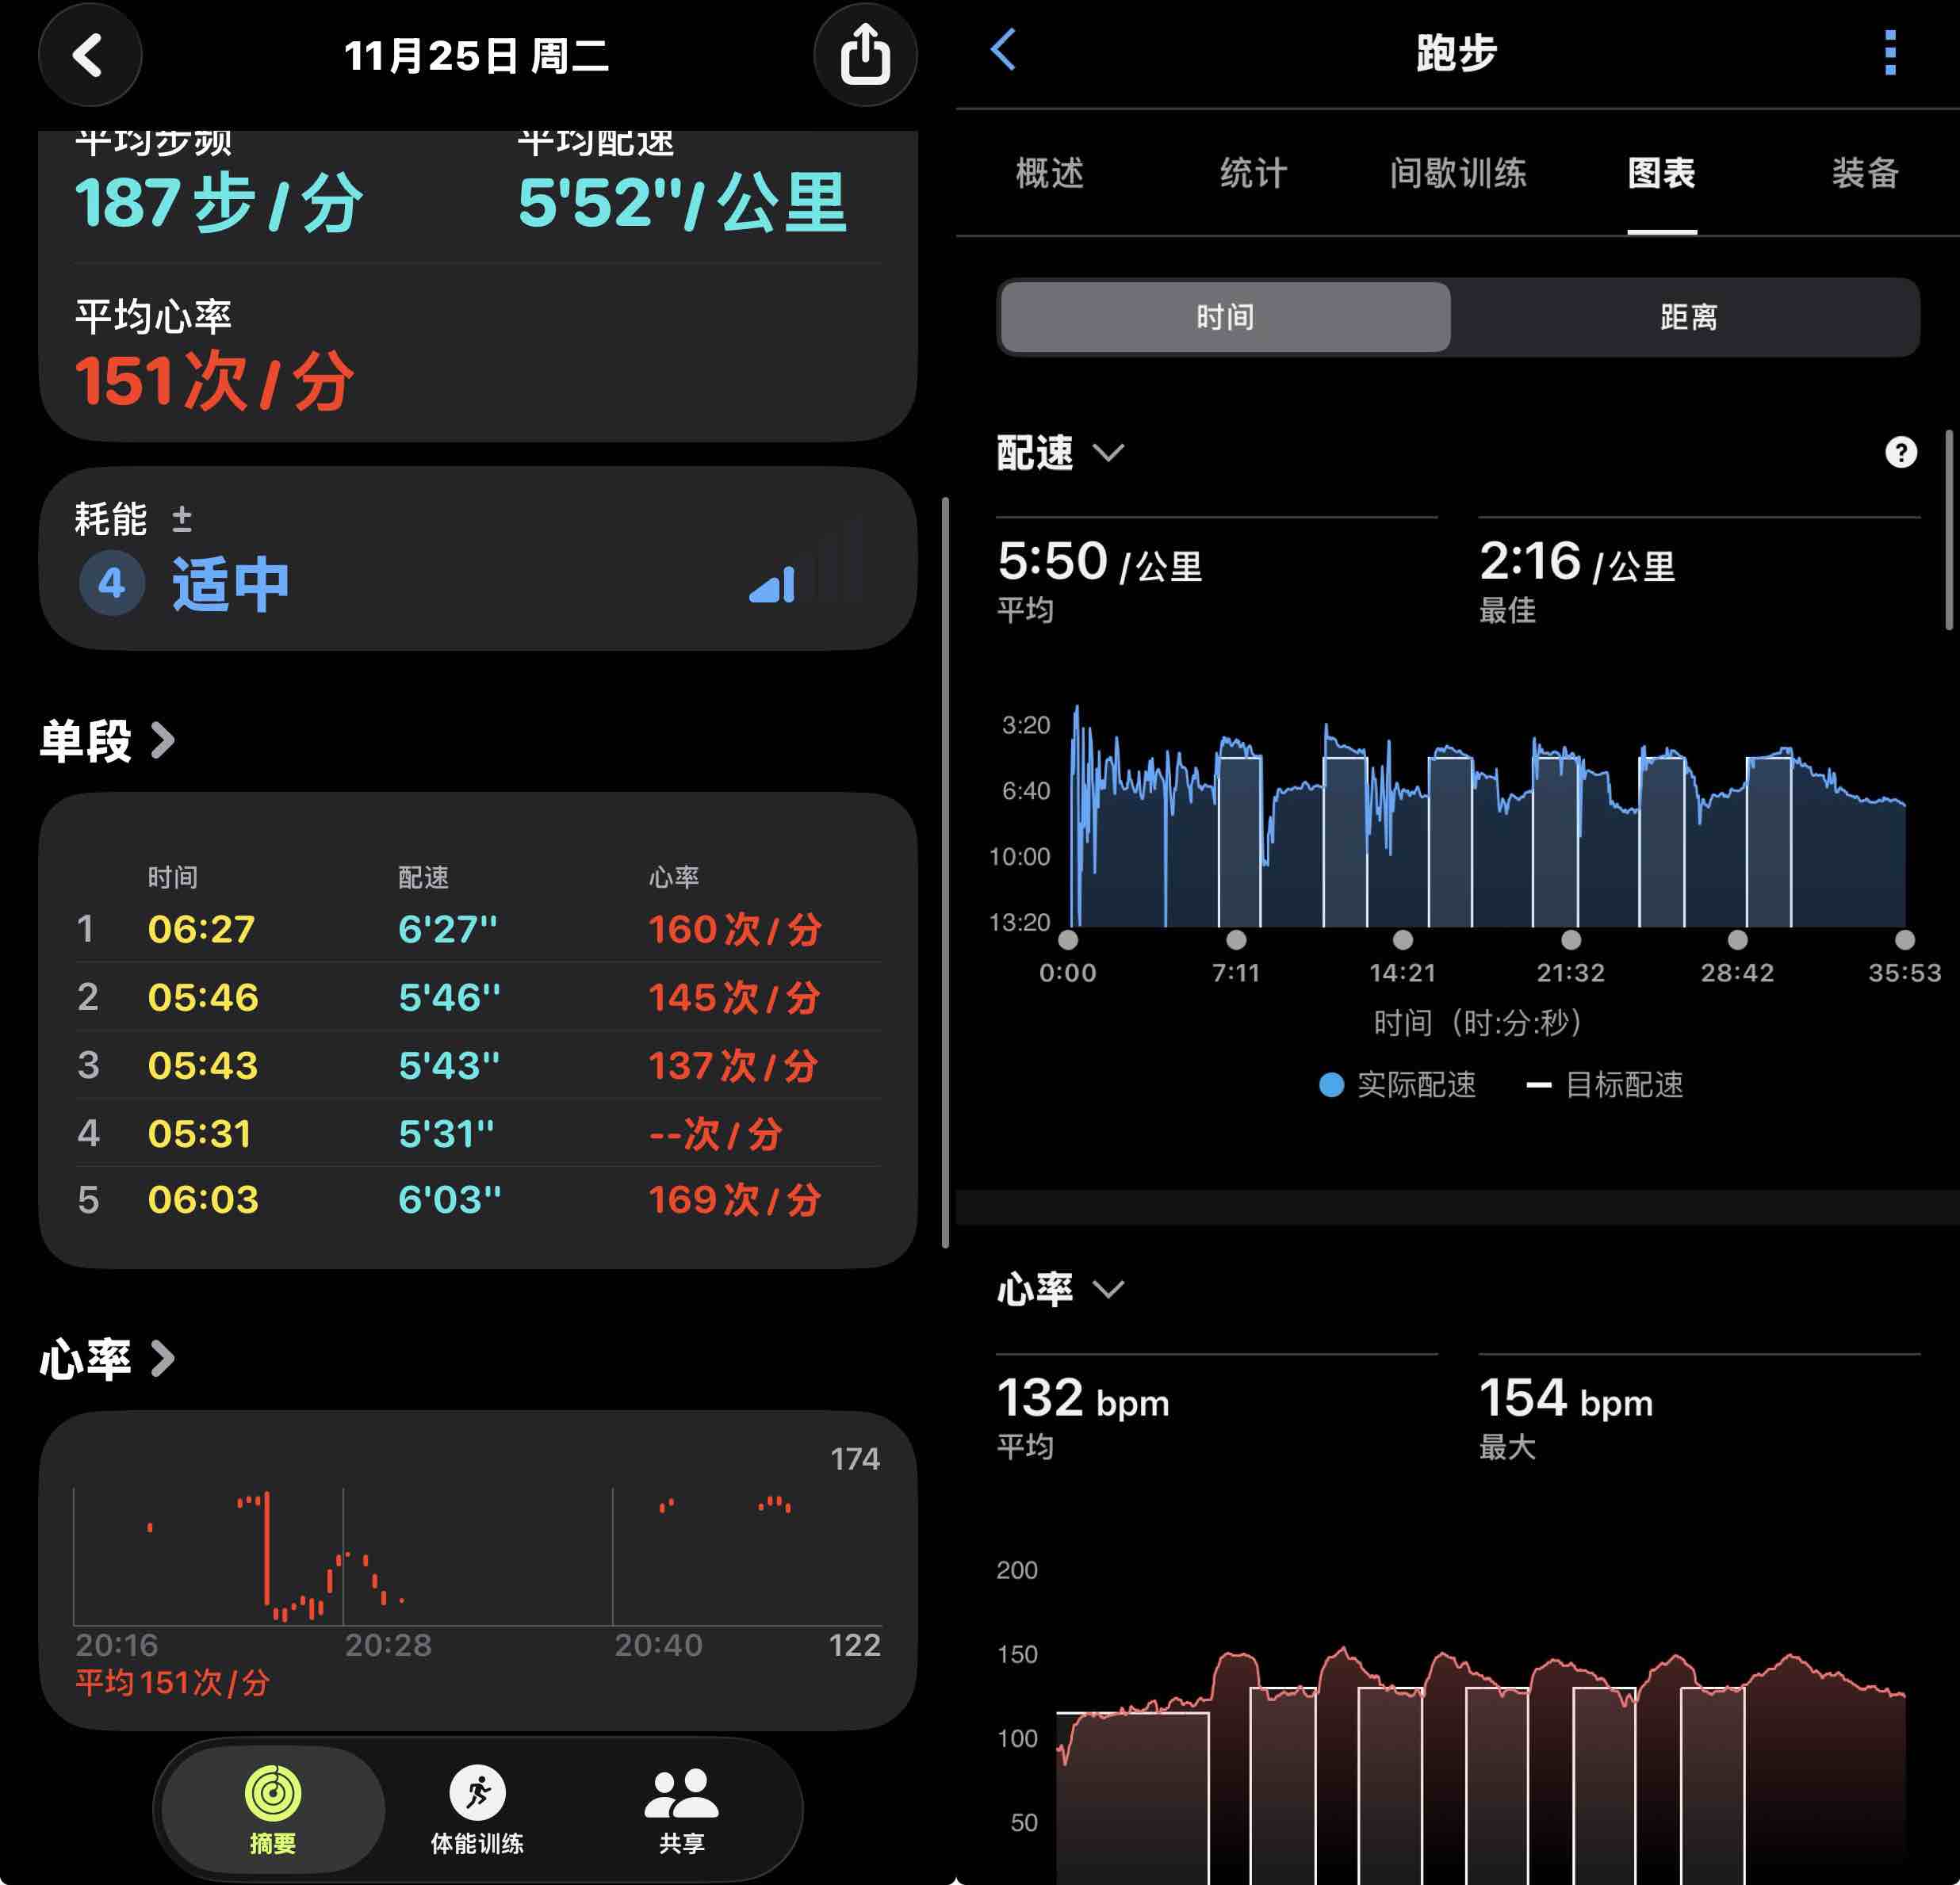Tap the 21:32 marker on pace chart
Screen dimensions: 1960x1885
[x=1571, y=940]
